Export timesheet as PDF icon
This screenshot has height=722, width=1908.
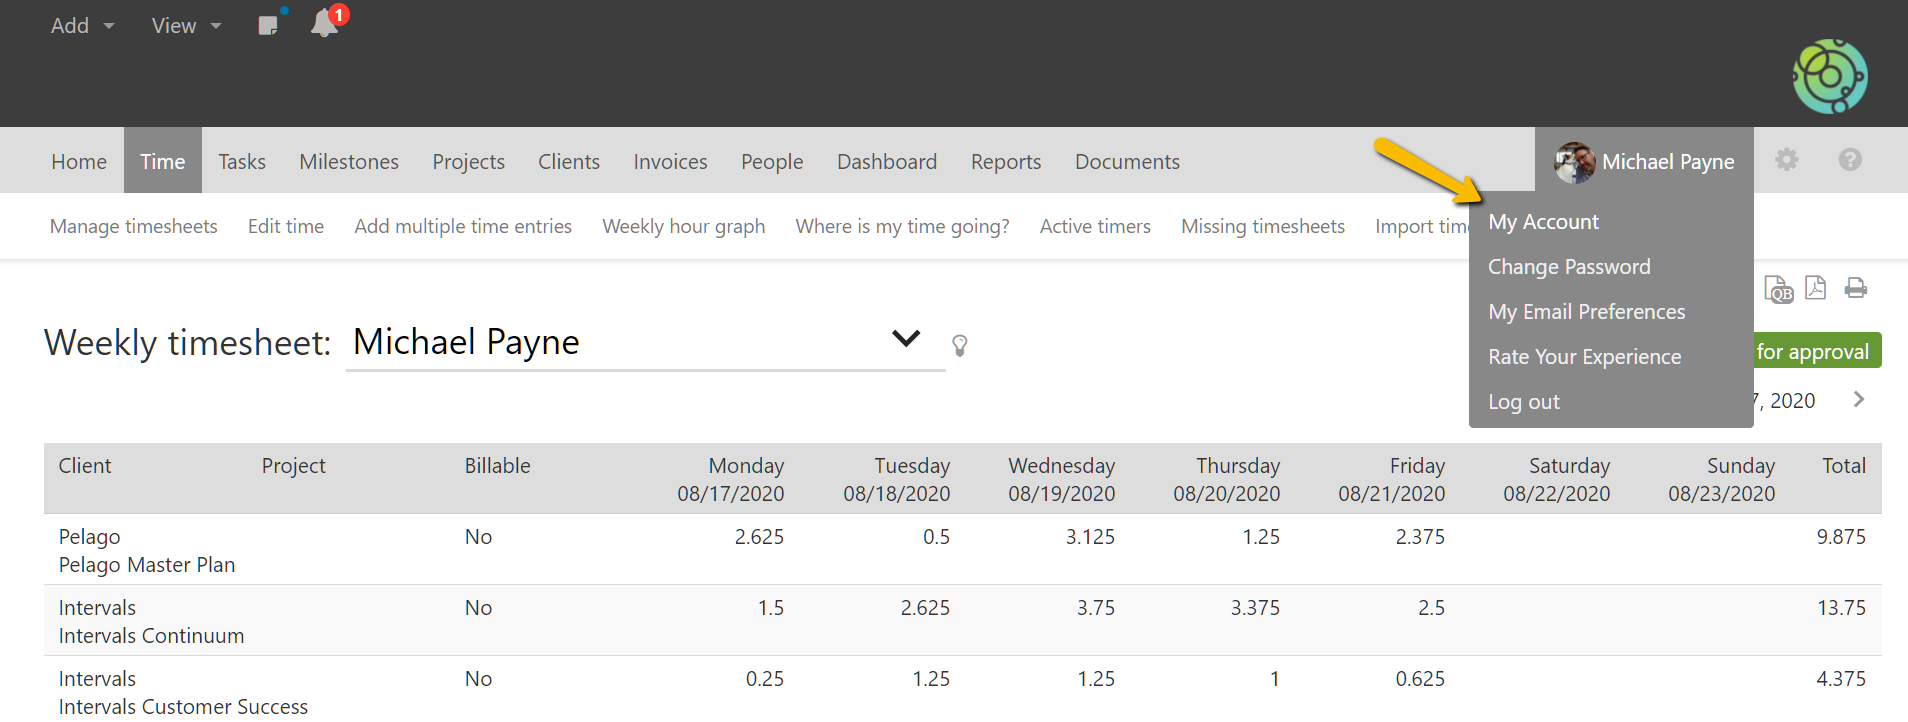[1815, 288]
